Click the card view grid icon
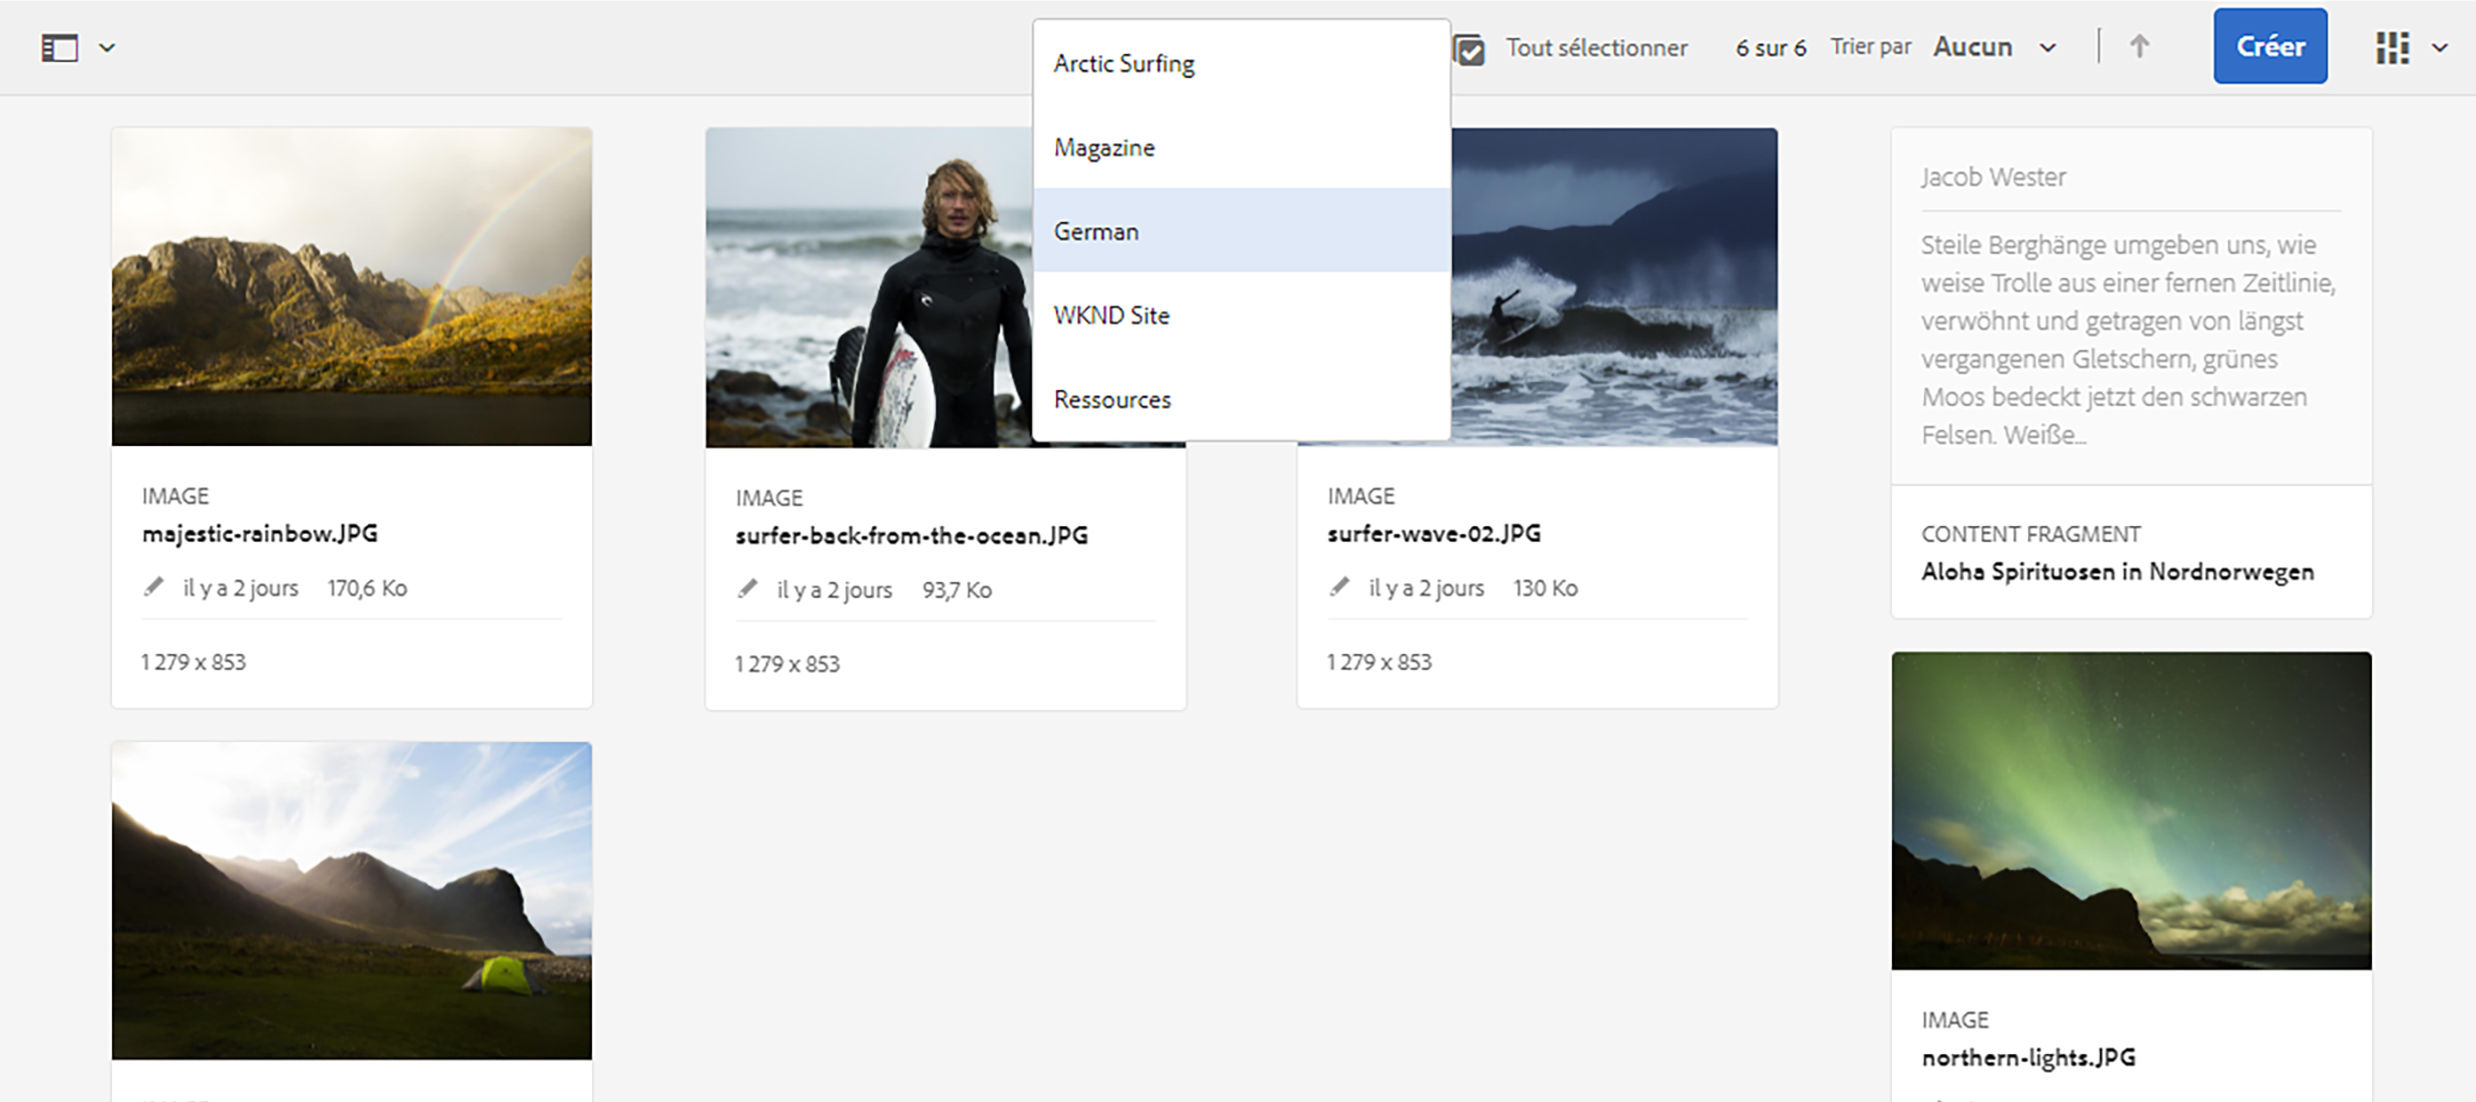The image size is (2476, 1102). [2392, 47]
